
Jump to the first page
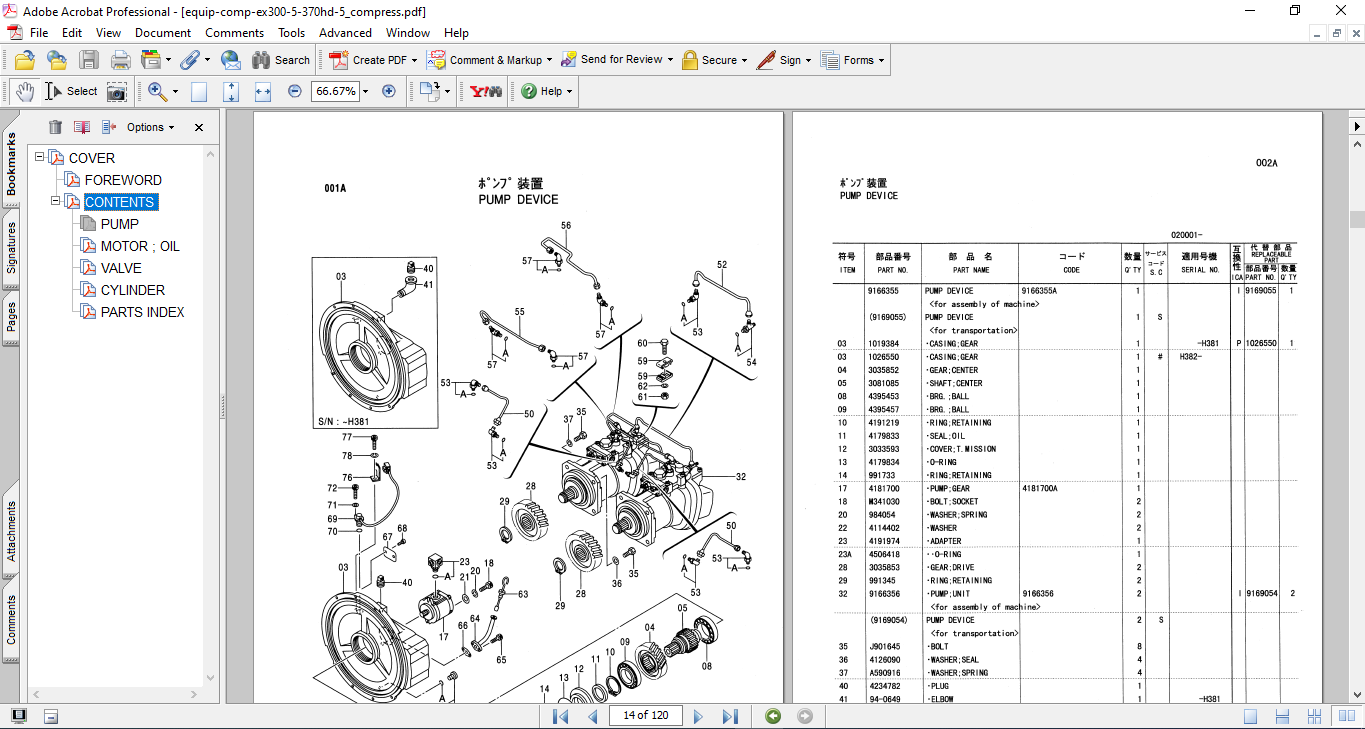561,716
